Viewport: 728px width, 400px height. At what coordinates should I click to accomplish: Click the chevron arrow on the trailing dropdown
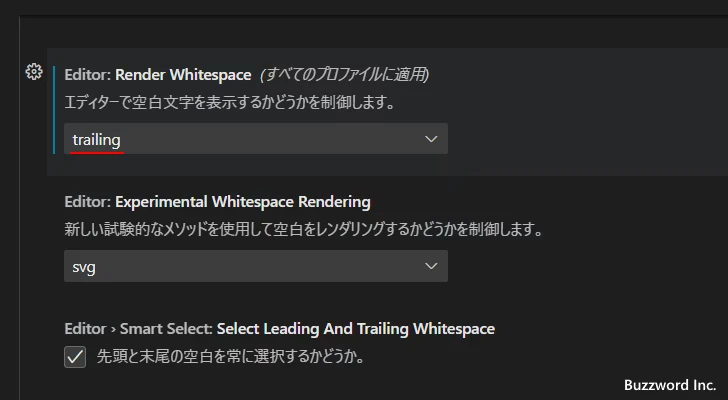coord(431,139)
